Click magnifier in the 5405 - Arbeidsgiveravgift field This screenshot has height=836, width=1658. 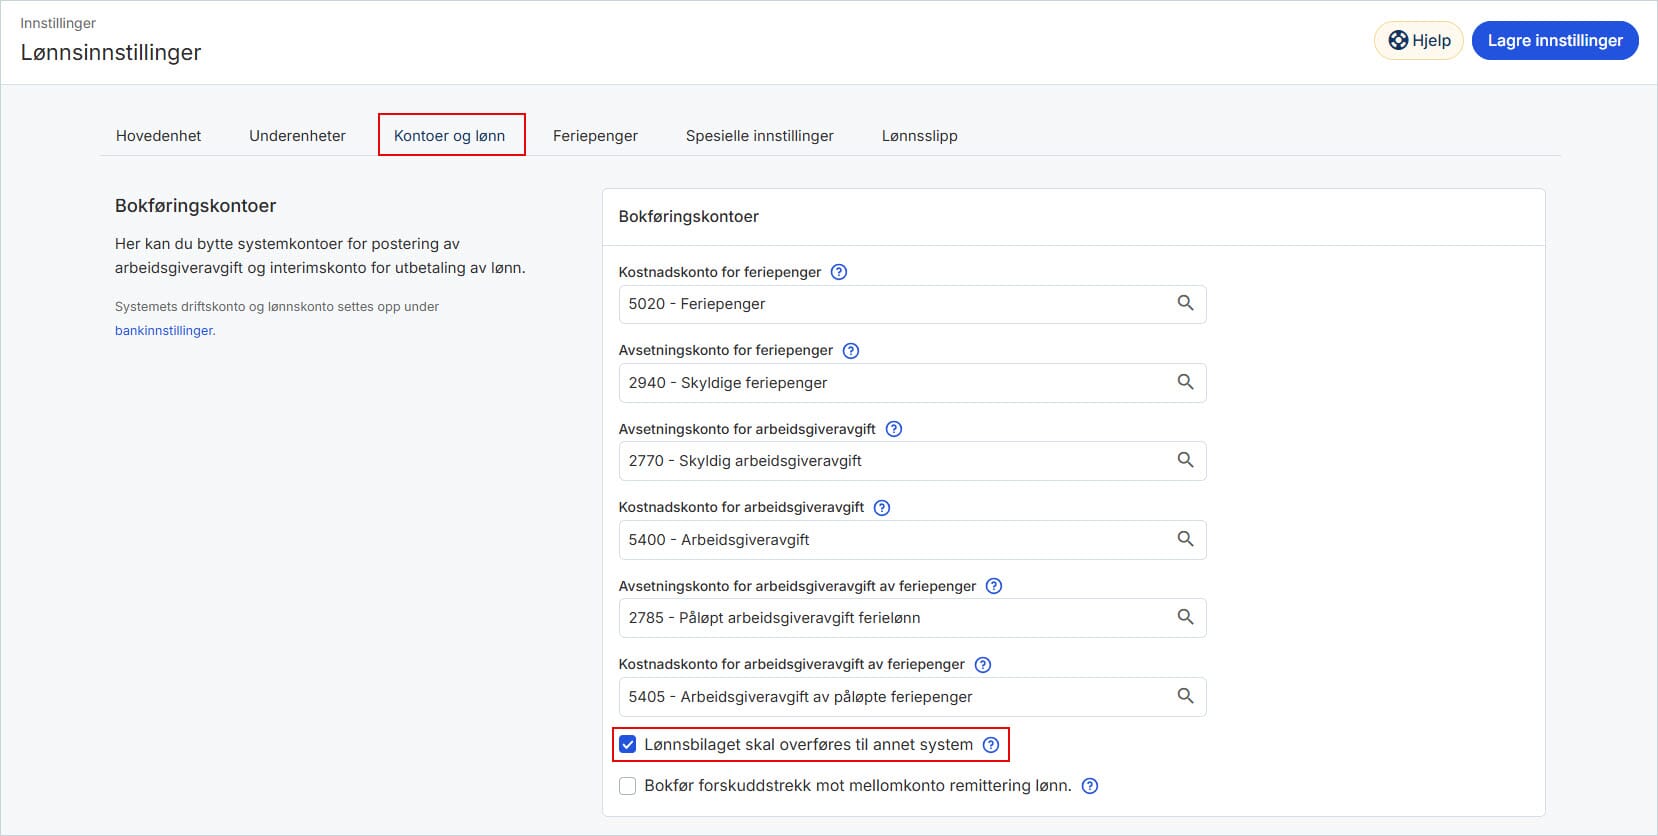click(1185, 696)
